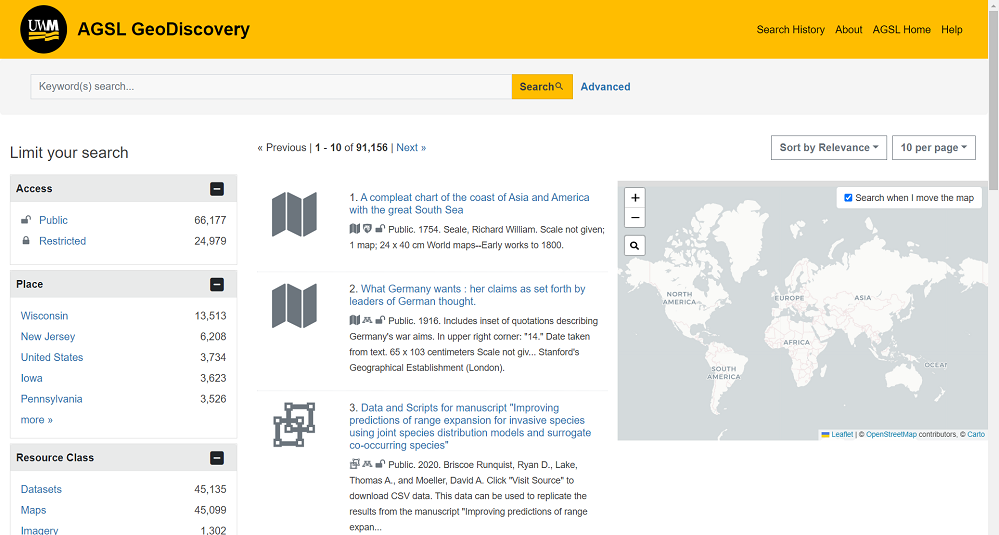The width and height of the screenshot is (999, 535).
Task: Filter resource class by Imagery
Action: point(39,530)
